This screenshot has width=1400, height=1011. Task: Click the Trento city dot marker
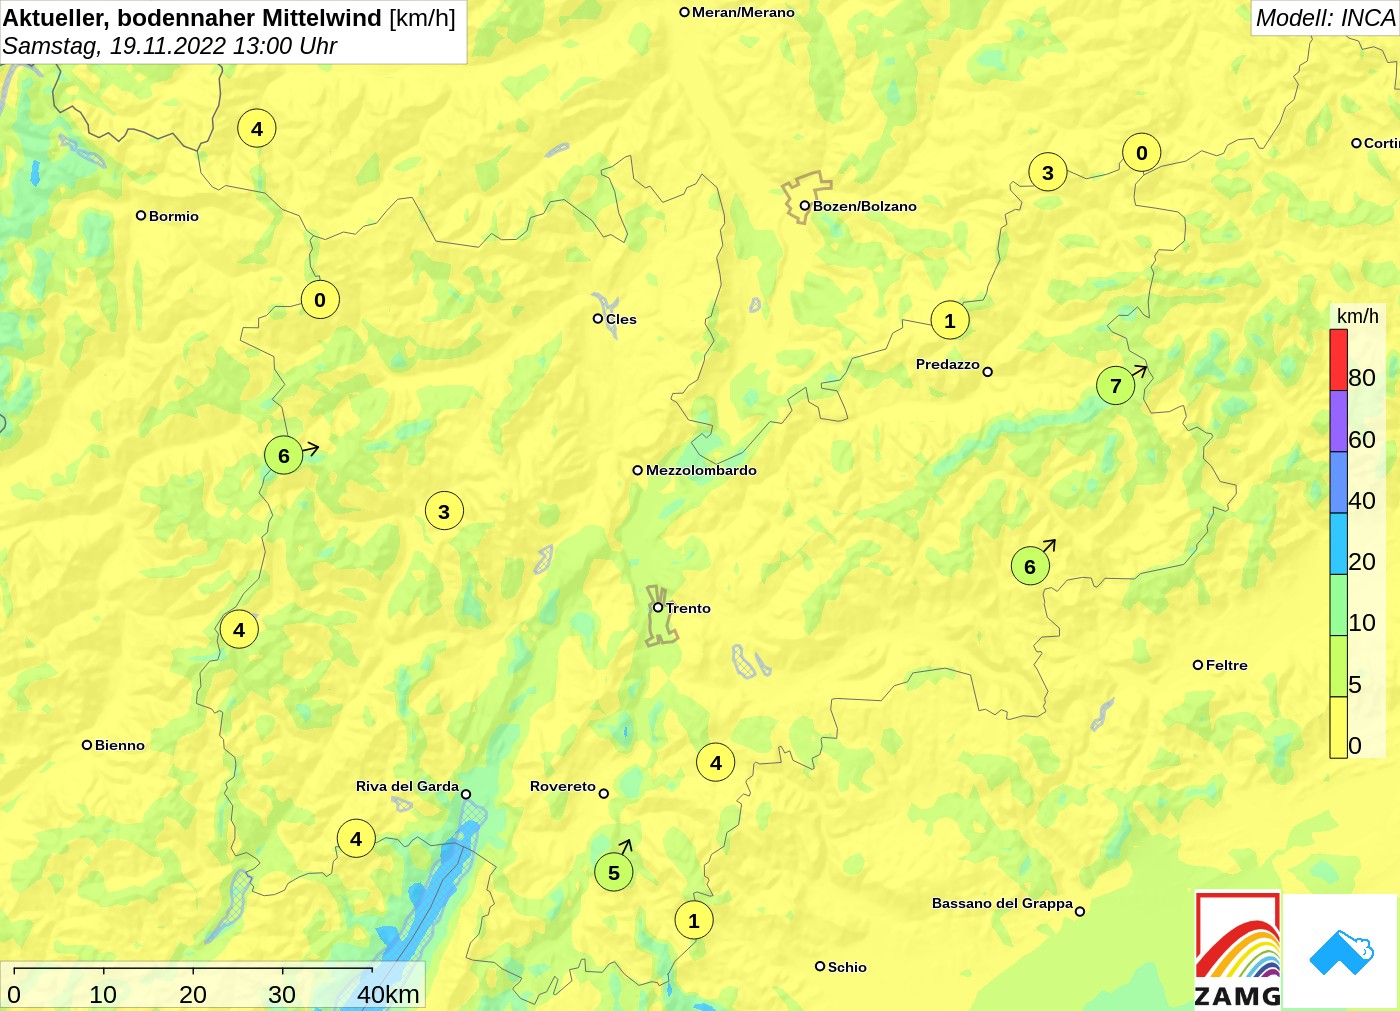658,607
